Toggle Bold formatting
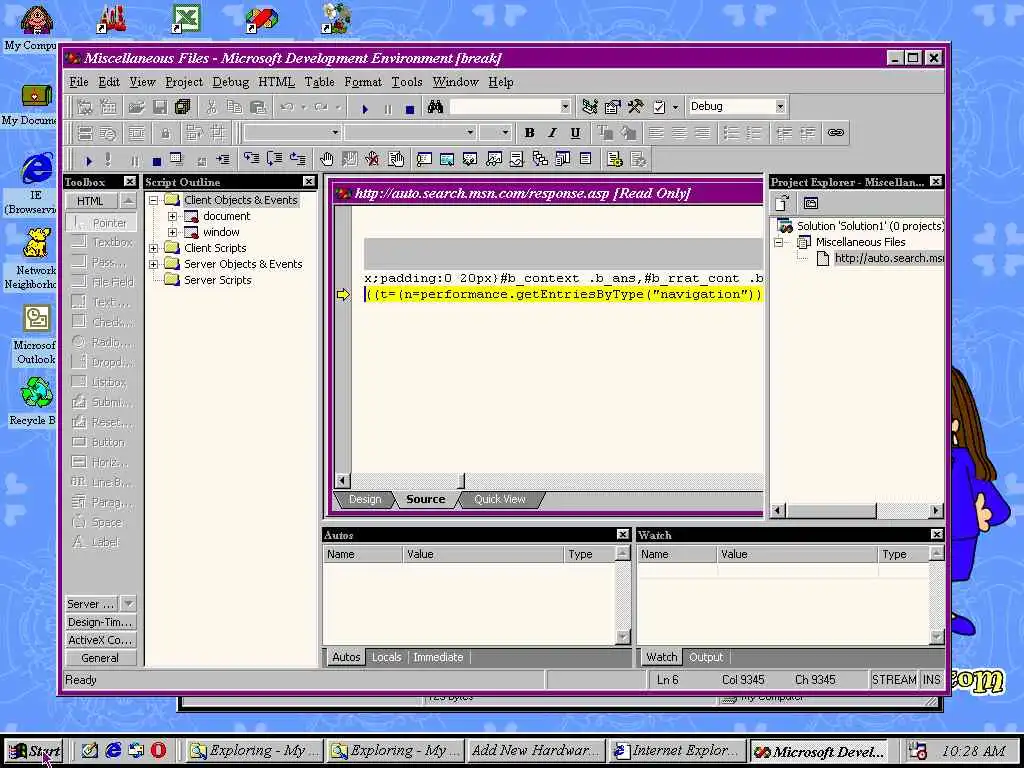The image size is (1024, 768). 529,133
